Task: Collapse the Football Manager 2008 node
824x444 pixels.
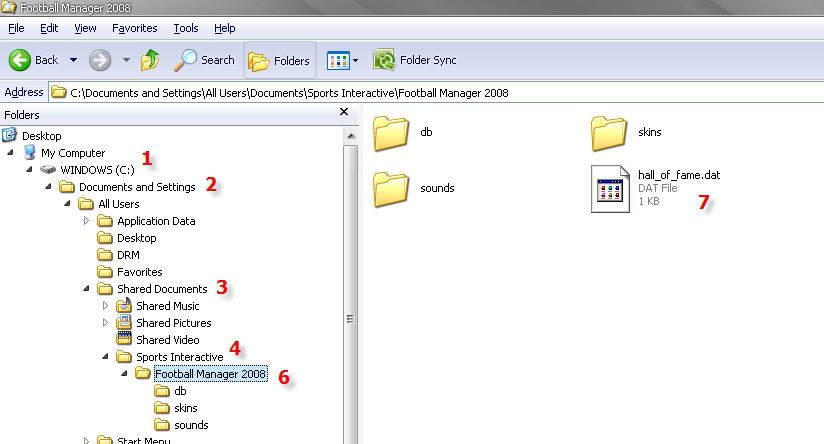Action: point(124,373)
